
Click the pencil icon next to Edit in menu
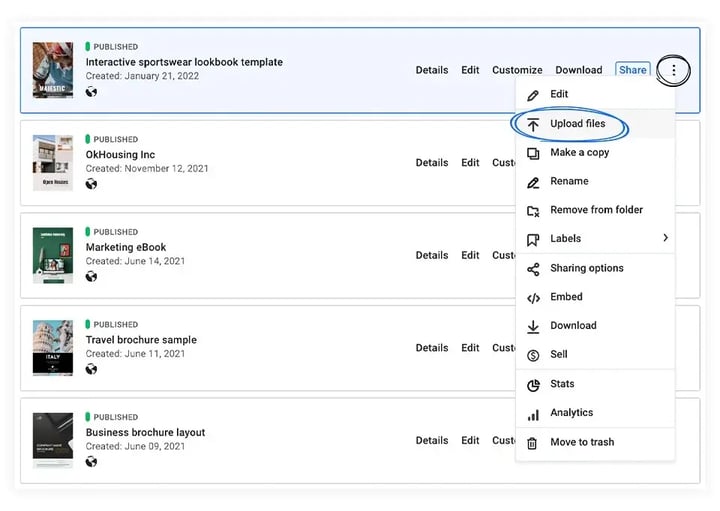pos(533,95)
